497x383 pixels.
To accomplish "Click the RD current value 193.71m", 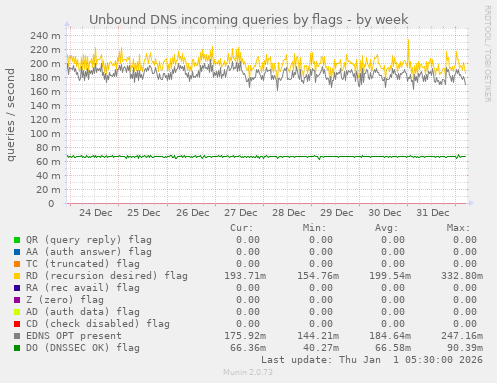I will [245, 276].
